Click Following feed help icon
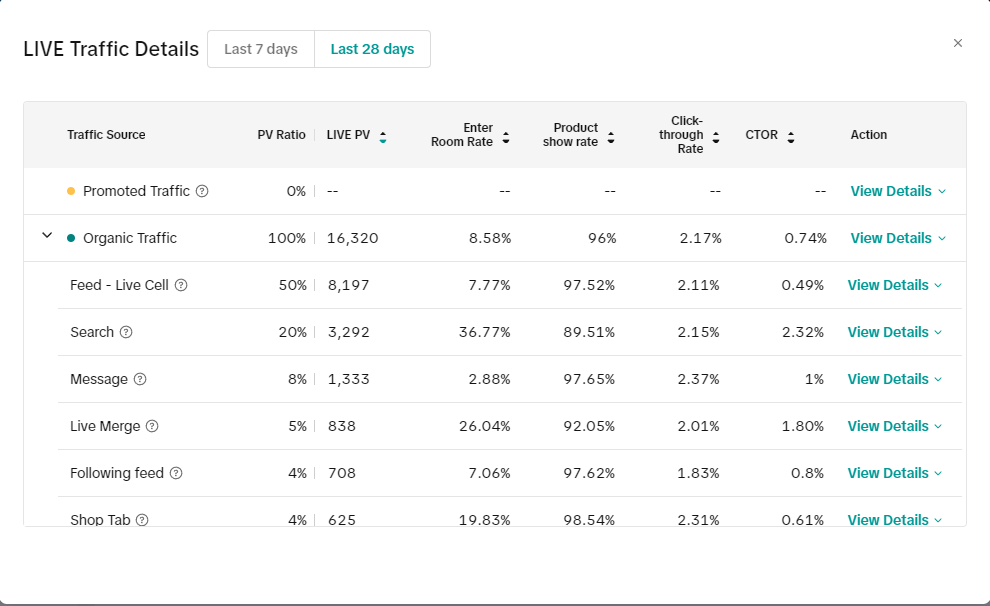 pos(176,473)
